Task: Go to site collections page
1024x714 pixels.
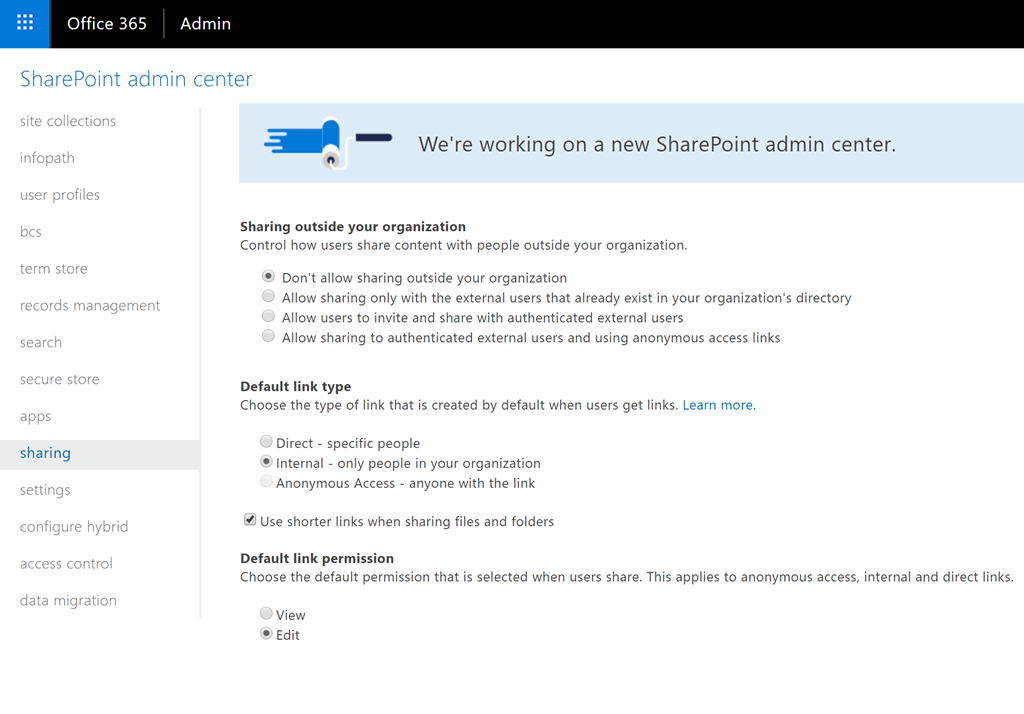Action: (x=68, y=121)
